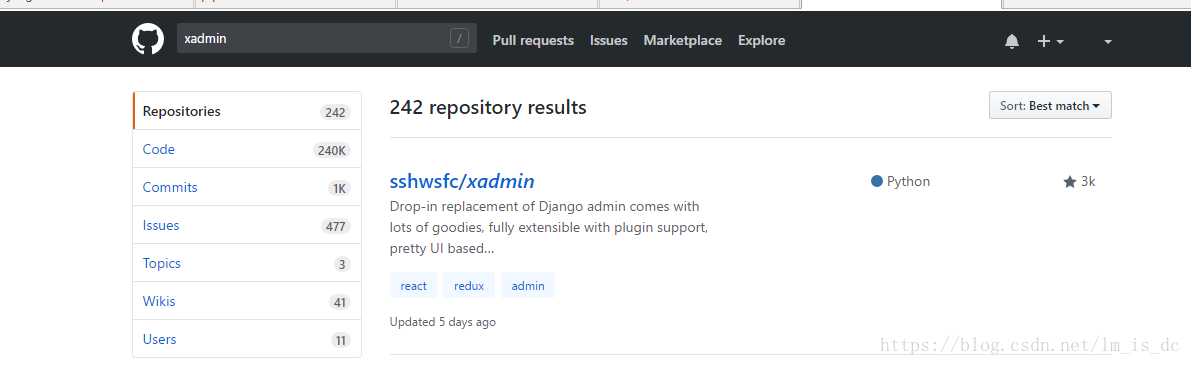This screenshot has width=1191, height=365.
Task: Open the Issues header link
Action: coord(608,40)
